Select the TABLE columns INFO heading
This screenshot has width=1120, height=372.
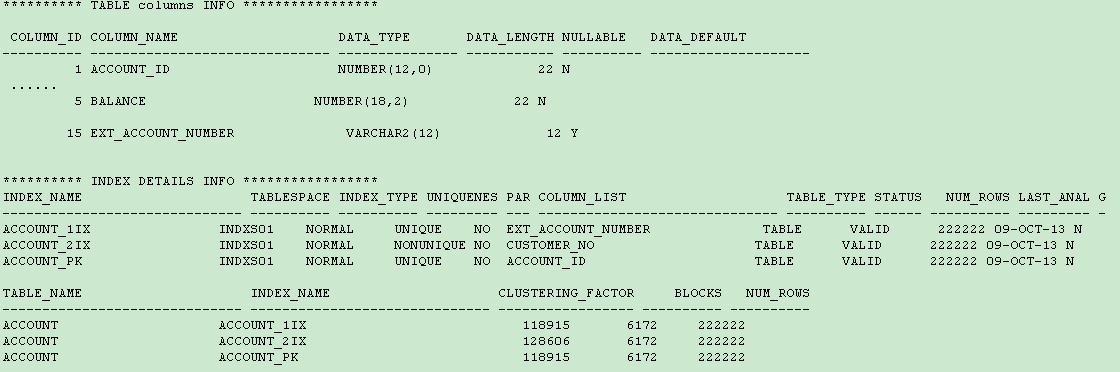190,6
